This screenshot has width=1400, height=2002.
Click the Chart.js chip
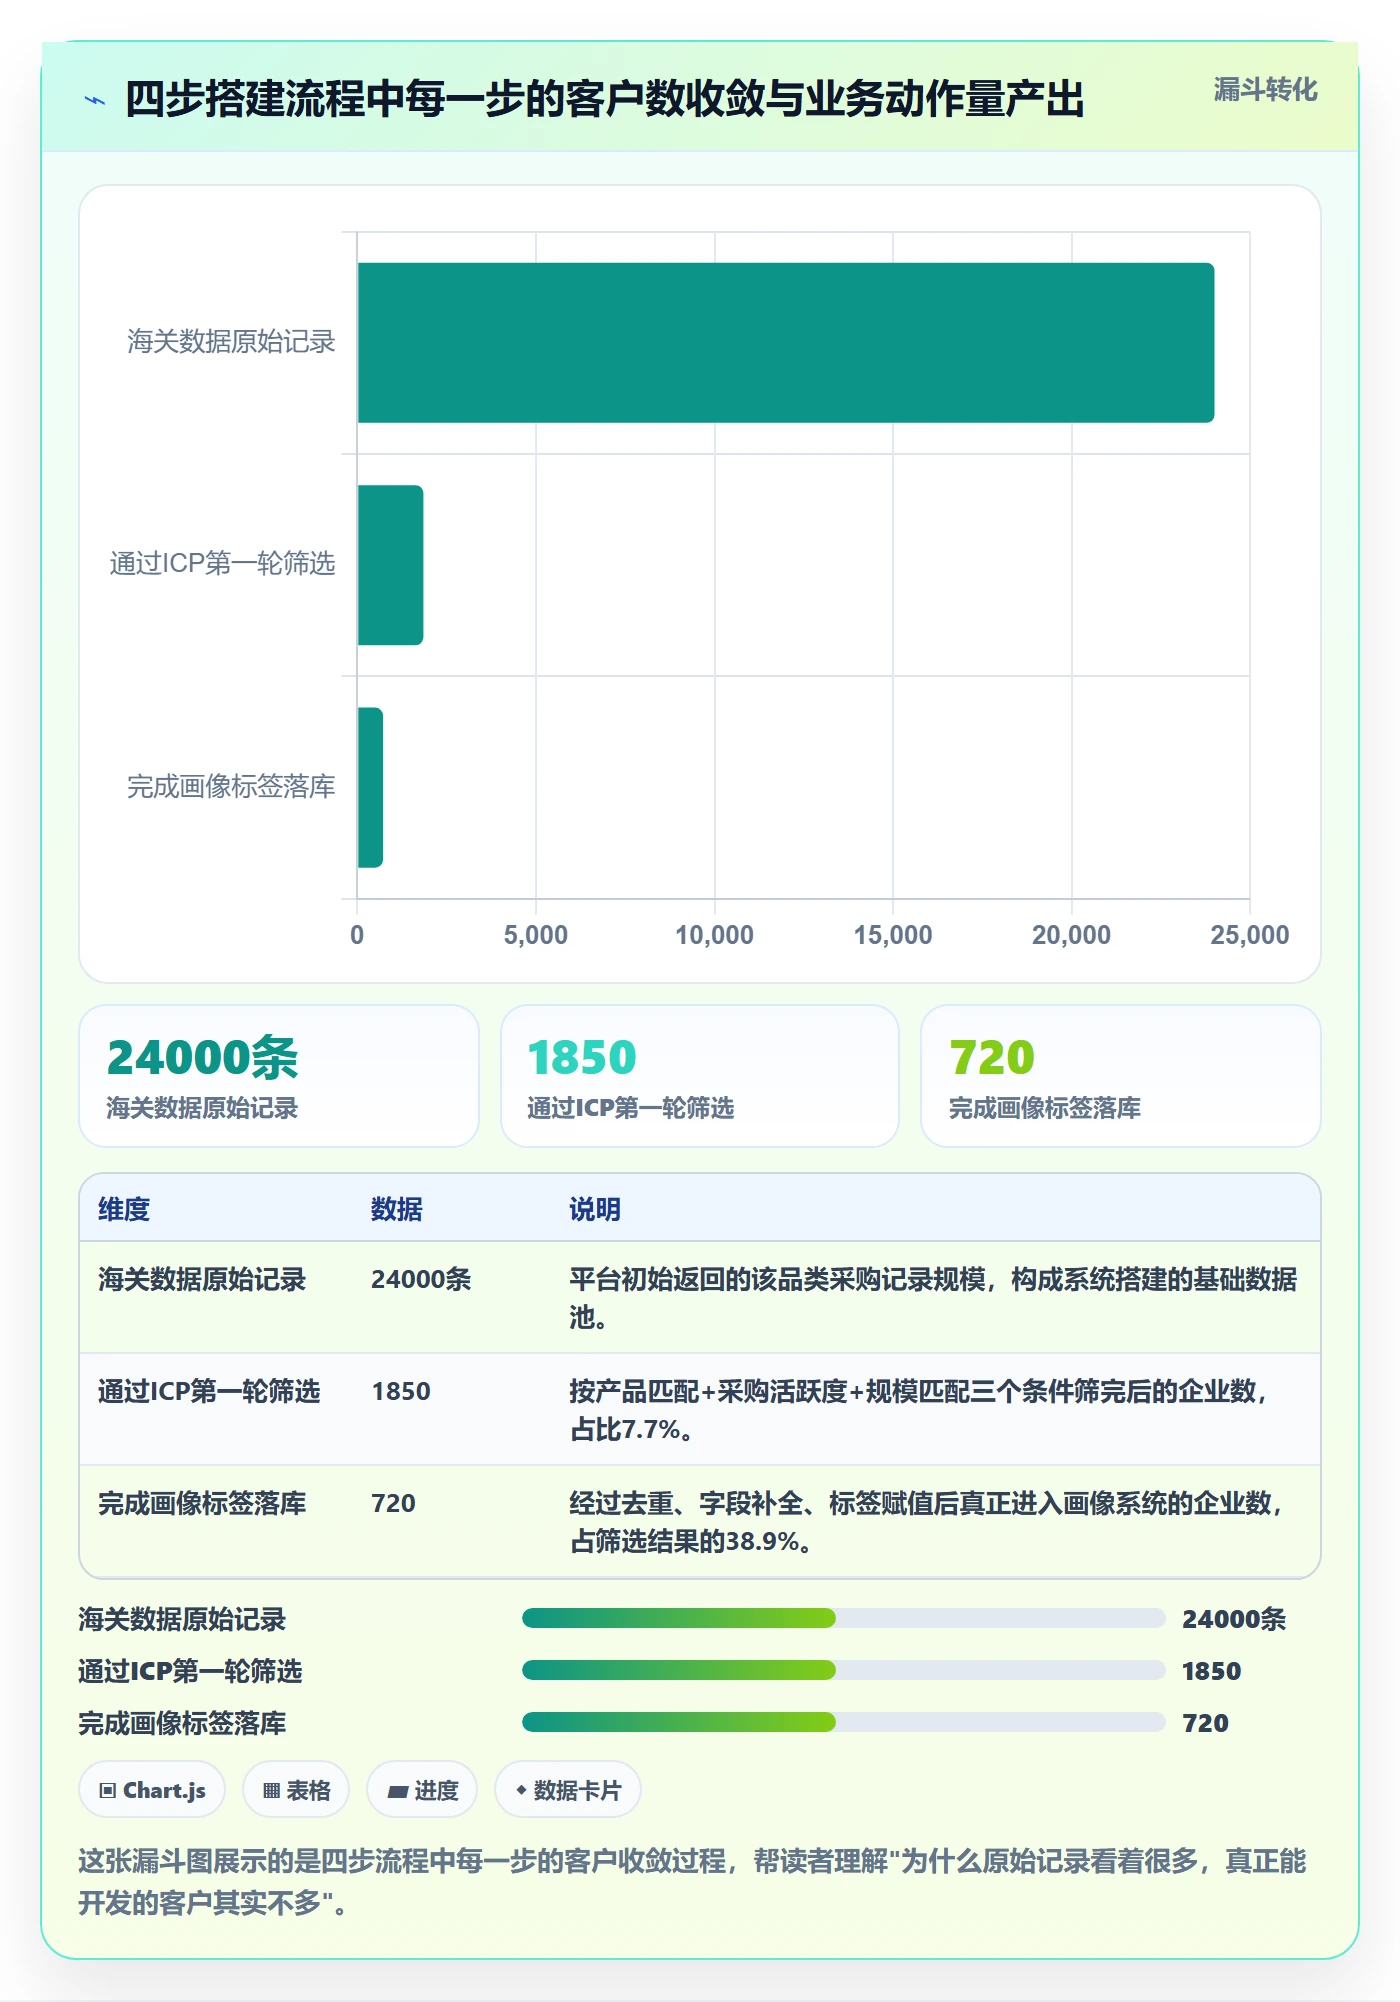152,1790
